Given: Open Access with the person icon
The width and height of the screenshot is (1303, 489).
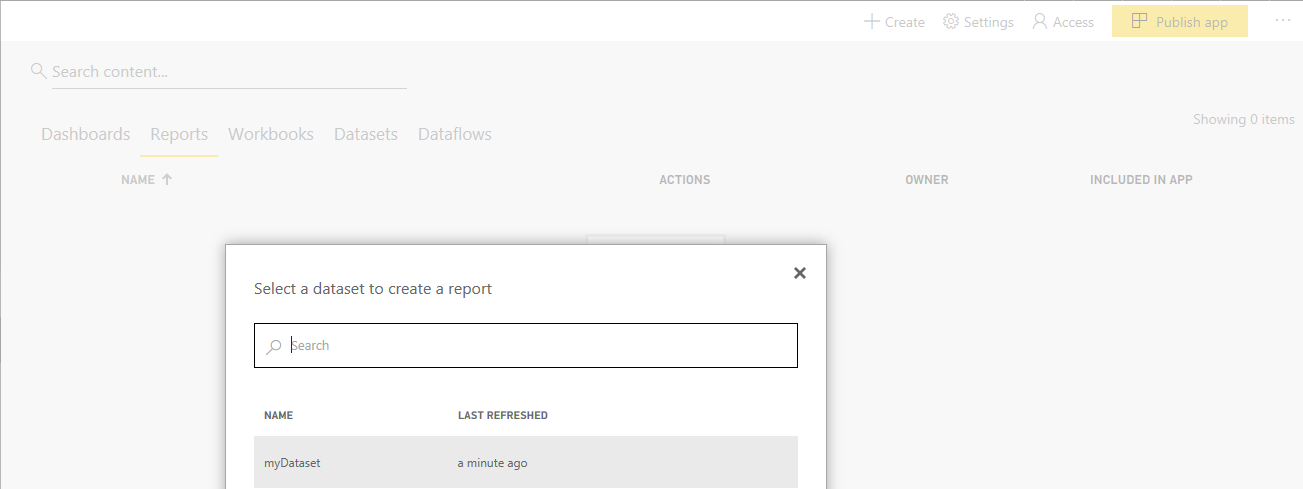Looking at the screenshot, I should [1040, 22].
